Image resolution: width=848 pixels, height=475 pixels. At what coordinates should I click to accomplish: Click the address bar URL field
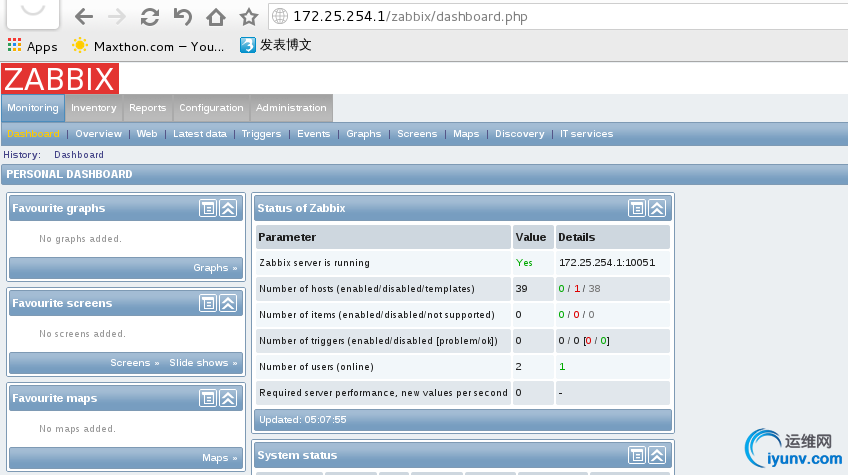557,16
